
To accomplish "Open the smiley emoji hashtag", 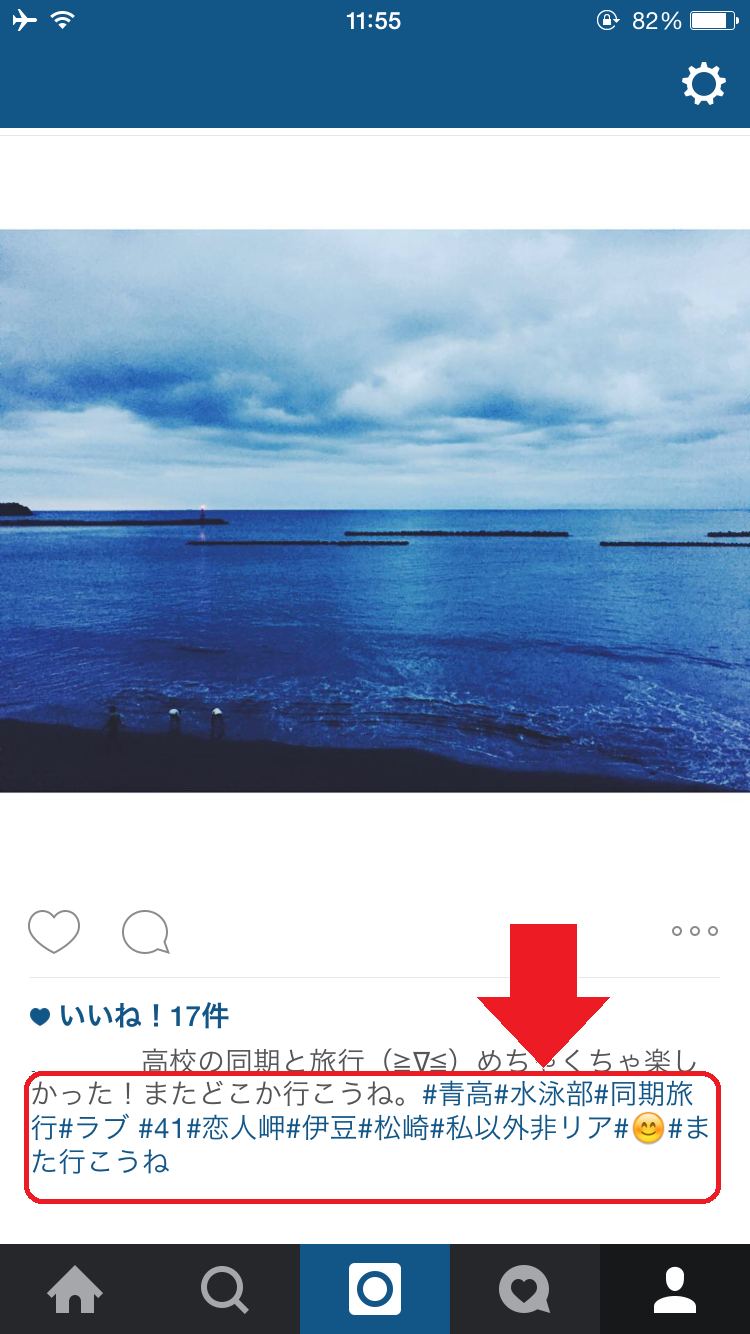I will 640,1129.
